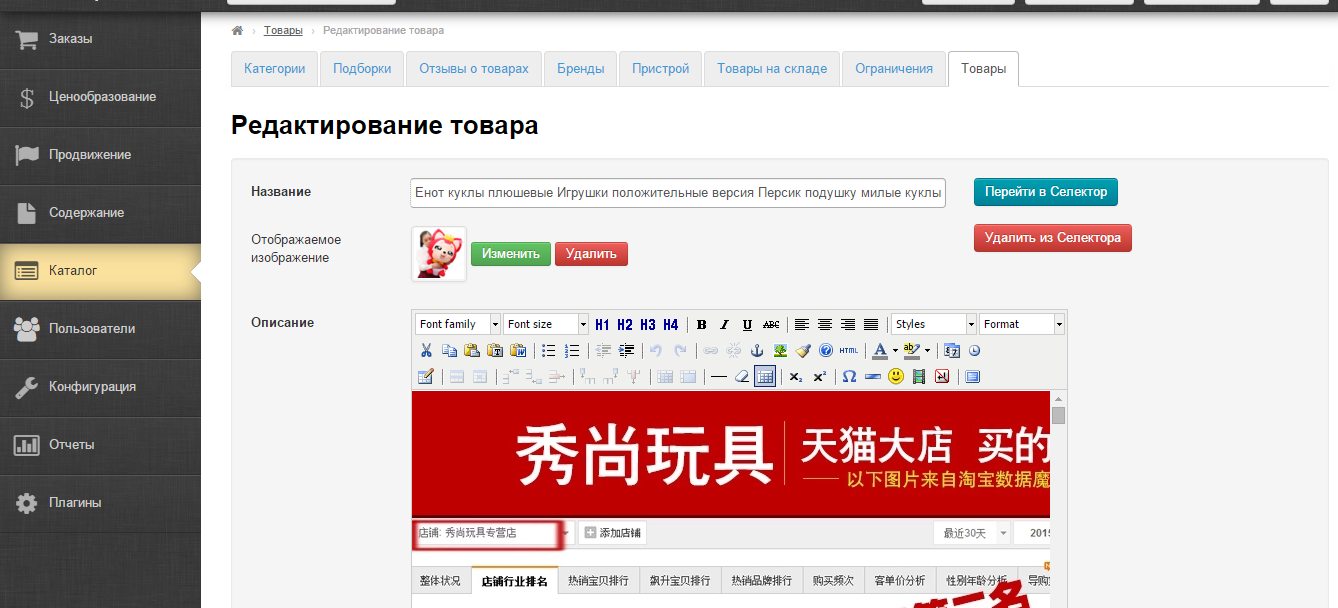The height and width of the screenshot is (608, 1338).
Task: Follow the Товары breadcrumb link
Action: pyautogui.click(x=283, y=31)
